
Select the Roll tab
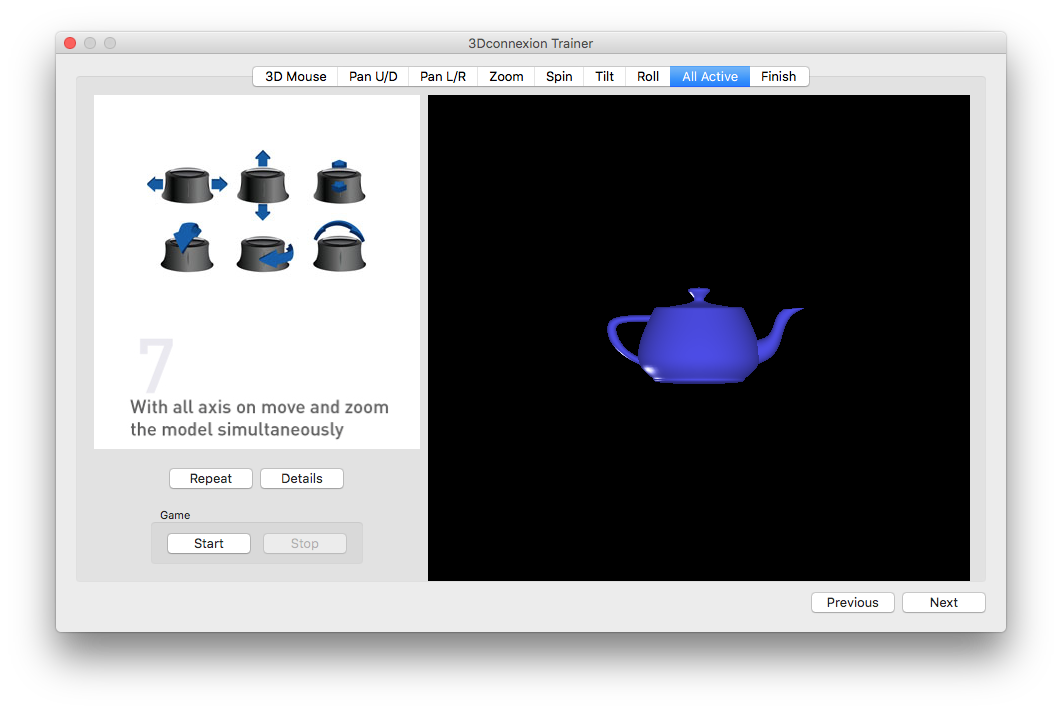648,77
